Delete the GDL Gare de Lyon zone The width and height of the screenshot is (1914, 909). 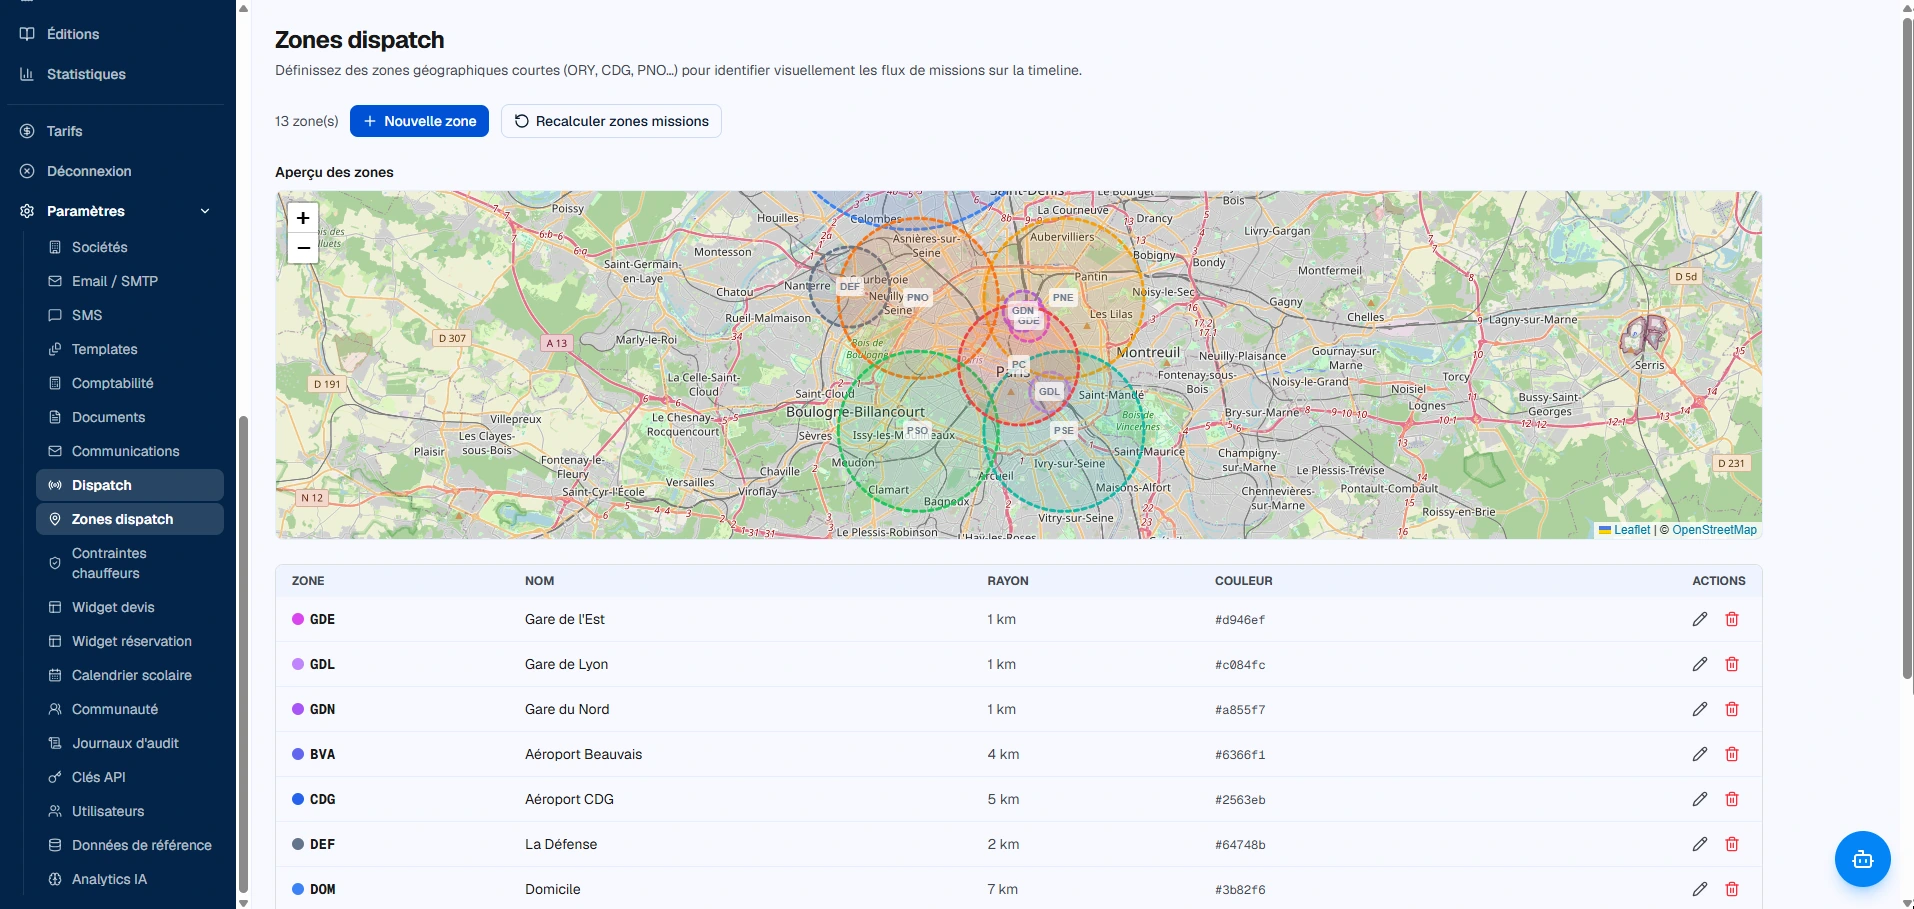1732,664
